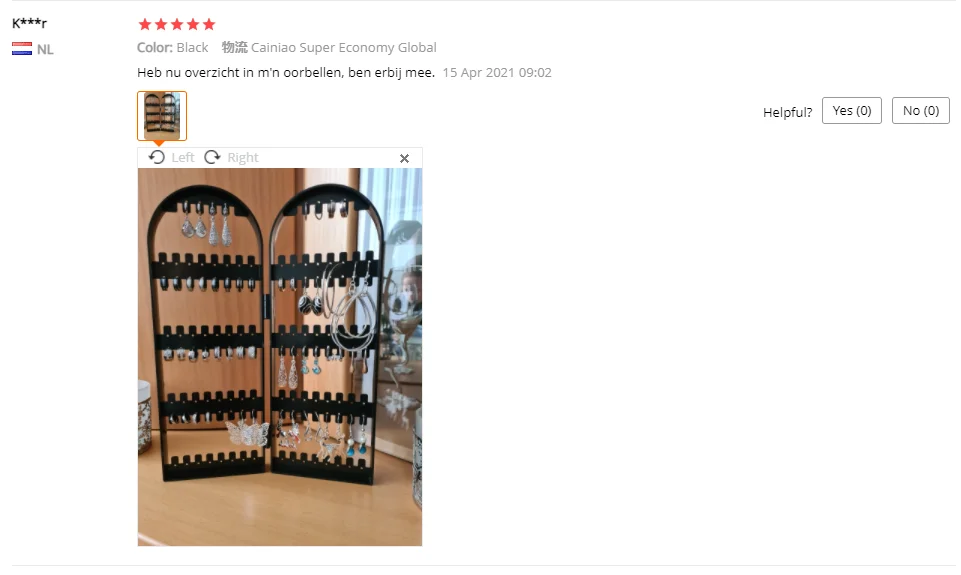Click the Dutch review comment text
Screen dimensions: 961x575
pyautogui.click(x=286, y=72)
